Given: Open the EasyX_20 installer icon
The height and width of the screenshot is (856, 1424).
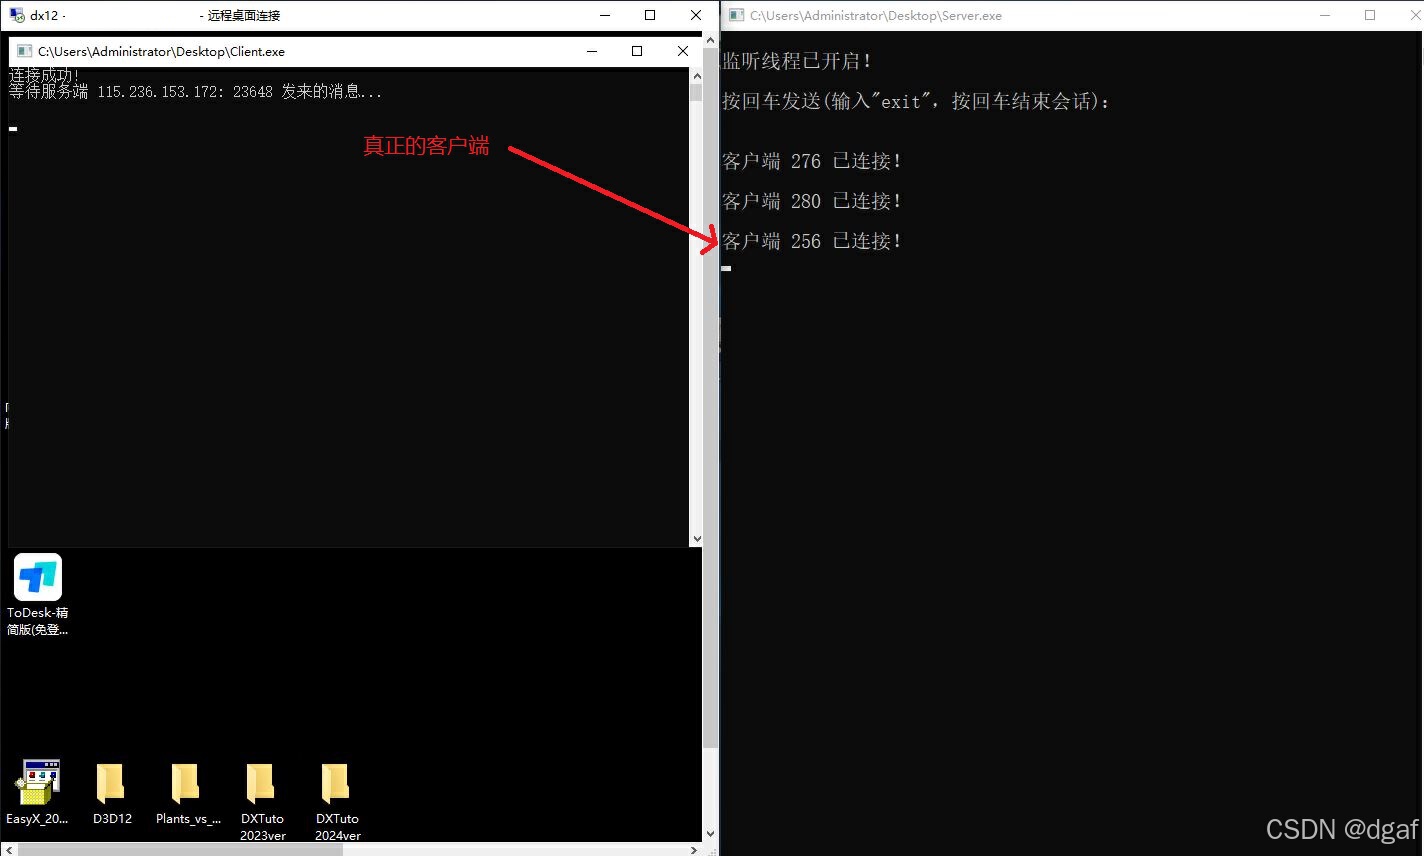Looking at the screenshot, I should coord(37,792).
